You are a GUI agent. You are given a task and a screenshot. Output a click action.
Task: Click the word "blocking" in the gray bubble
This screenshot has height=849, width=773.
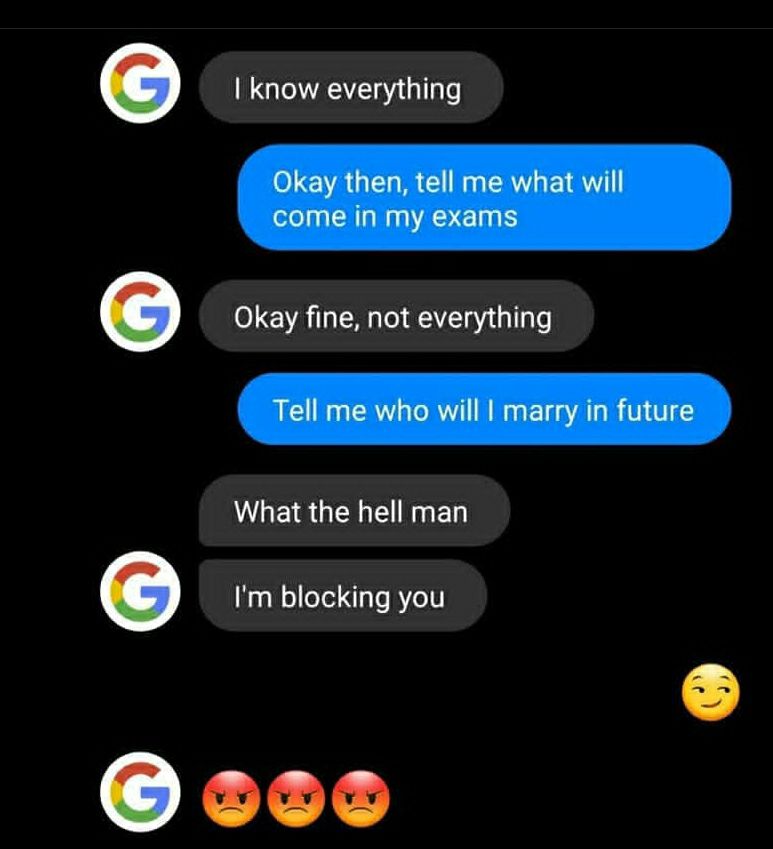click(335, 597)
